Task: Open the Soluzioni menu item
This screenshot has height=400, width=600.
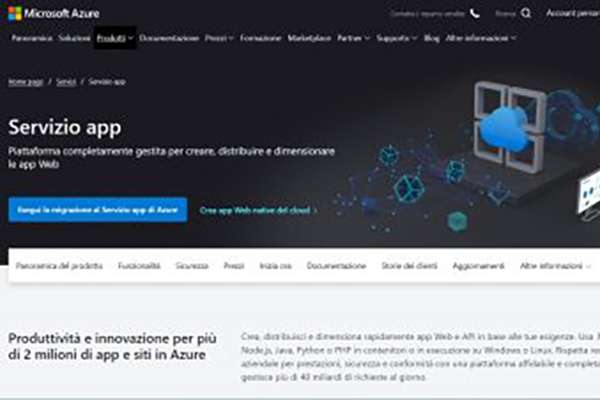Action: (x=75, y=38)
